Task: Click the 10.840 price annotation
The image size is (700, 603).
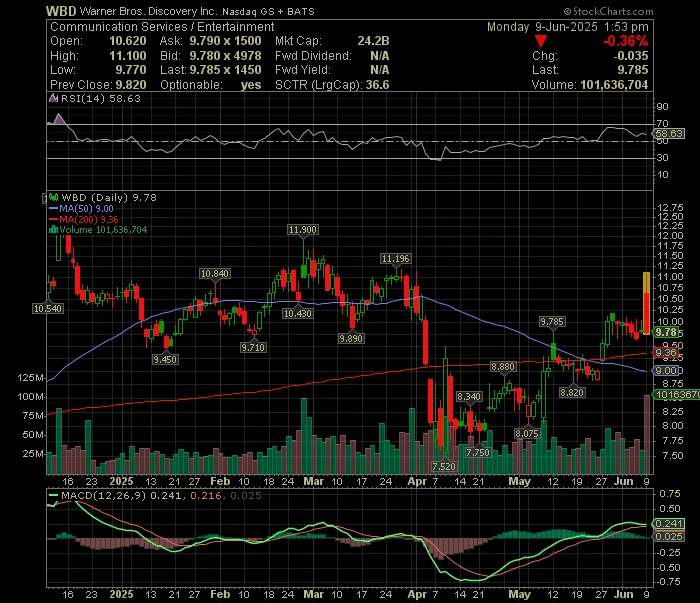Action: pos(215,274)
